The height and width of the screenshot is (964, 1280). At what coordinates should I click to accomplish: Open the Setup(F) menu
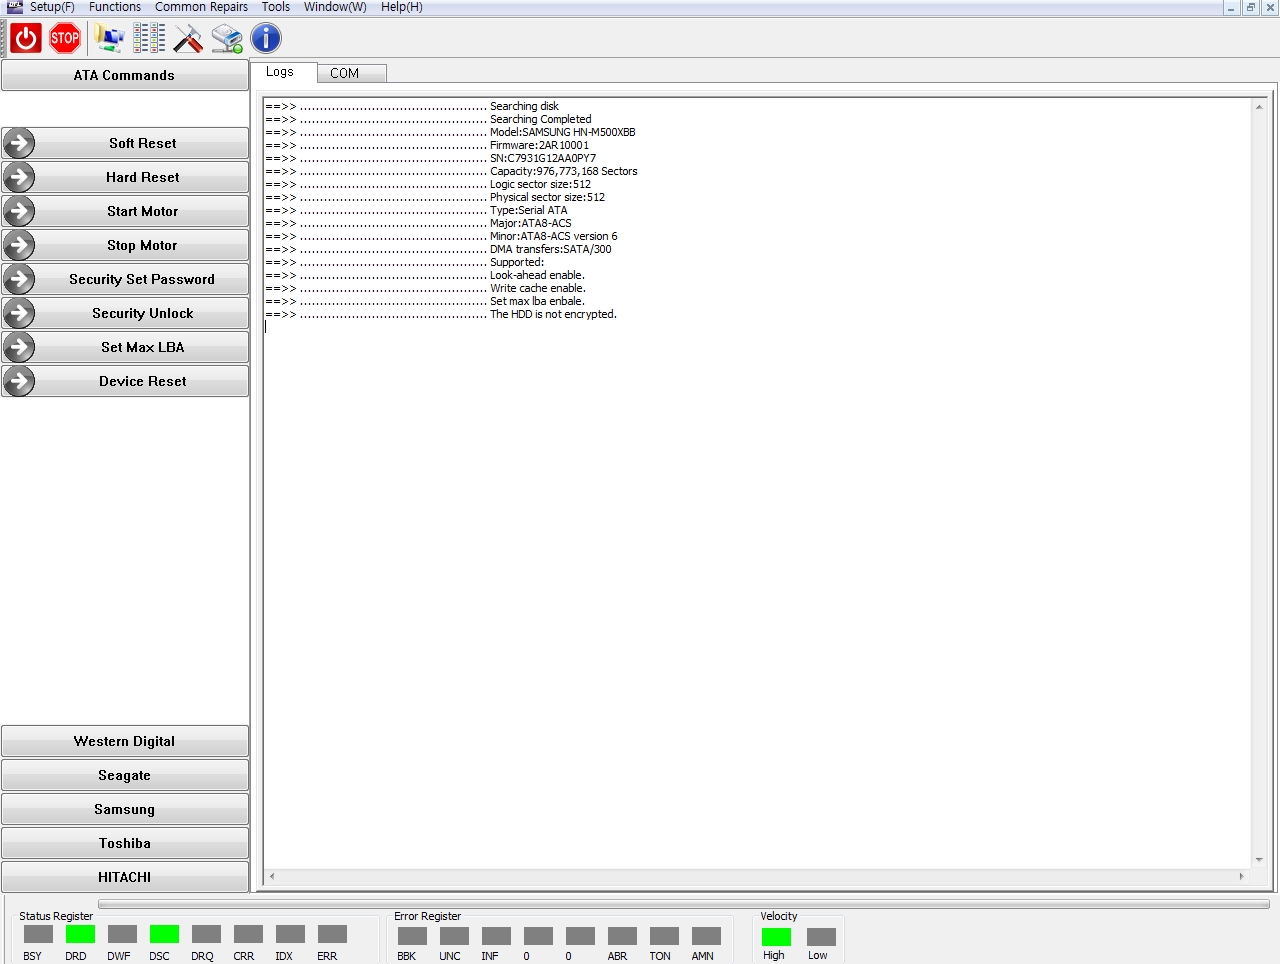[x=52, y=7]
